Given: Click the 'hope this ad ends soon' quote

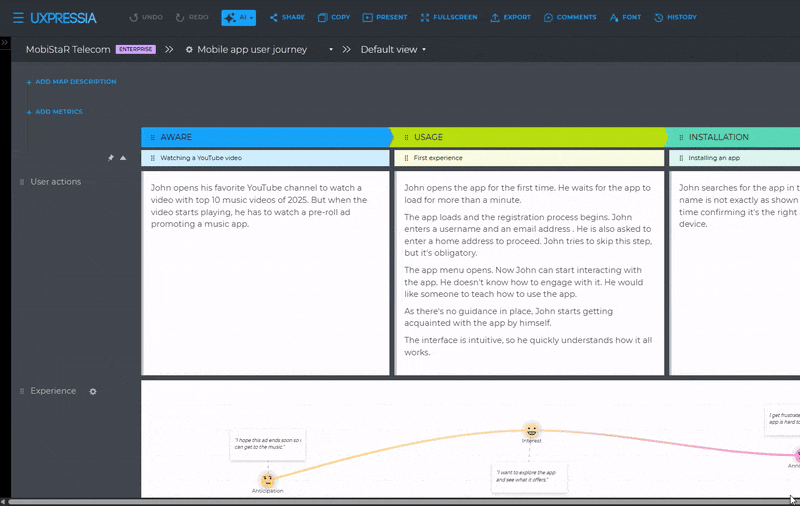Looking at the screenshot, I should (x=268, y=444).
